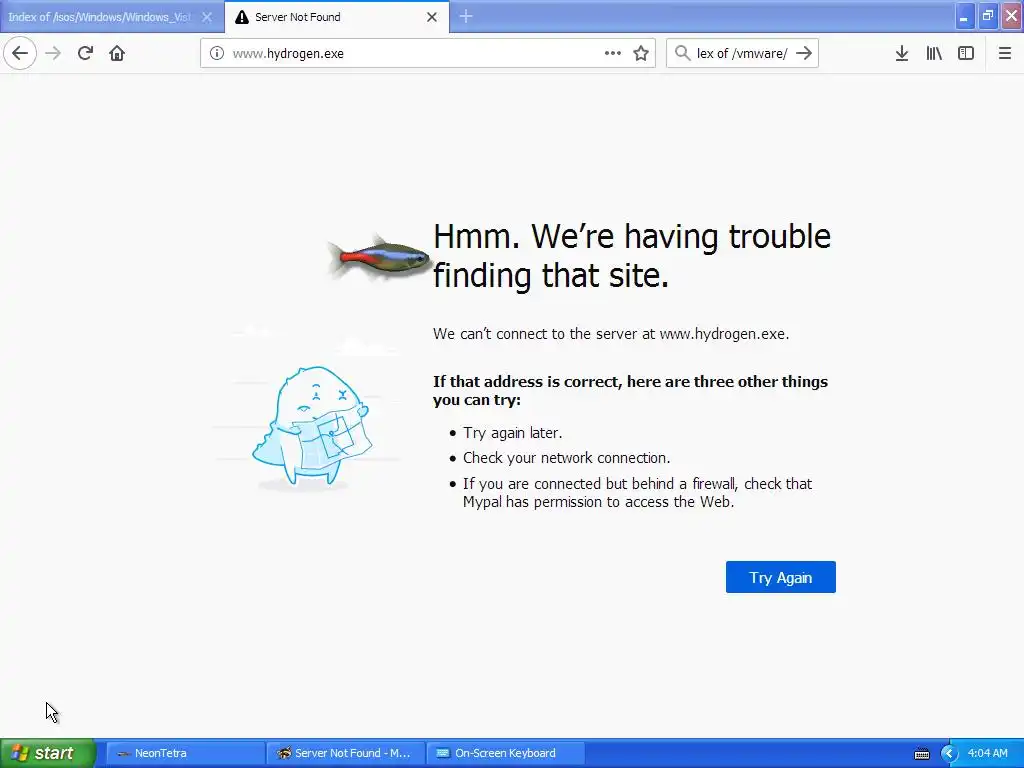
Task: Go back to the previous page
Action: pyautogui.click(x=20, y=54)
